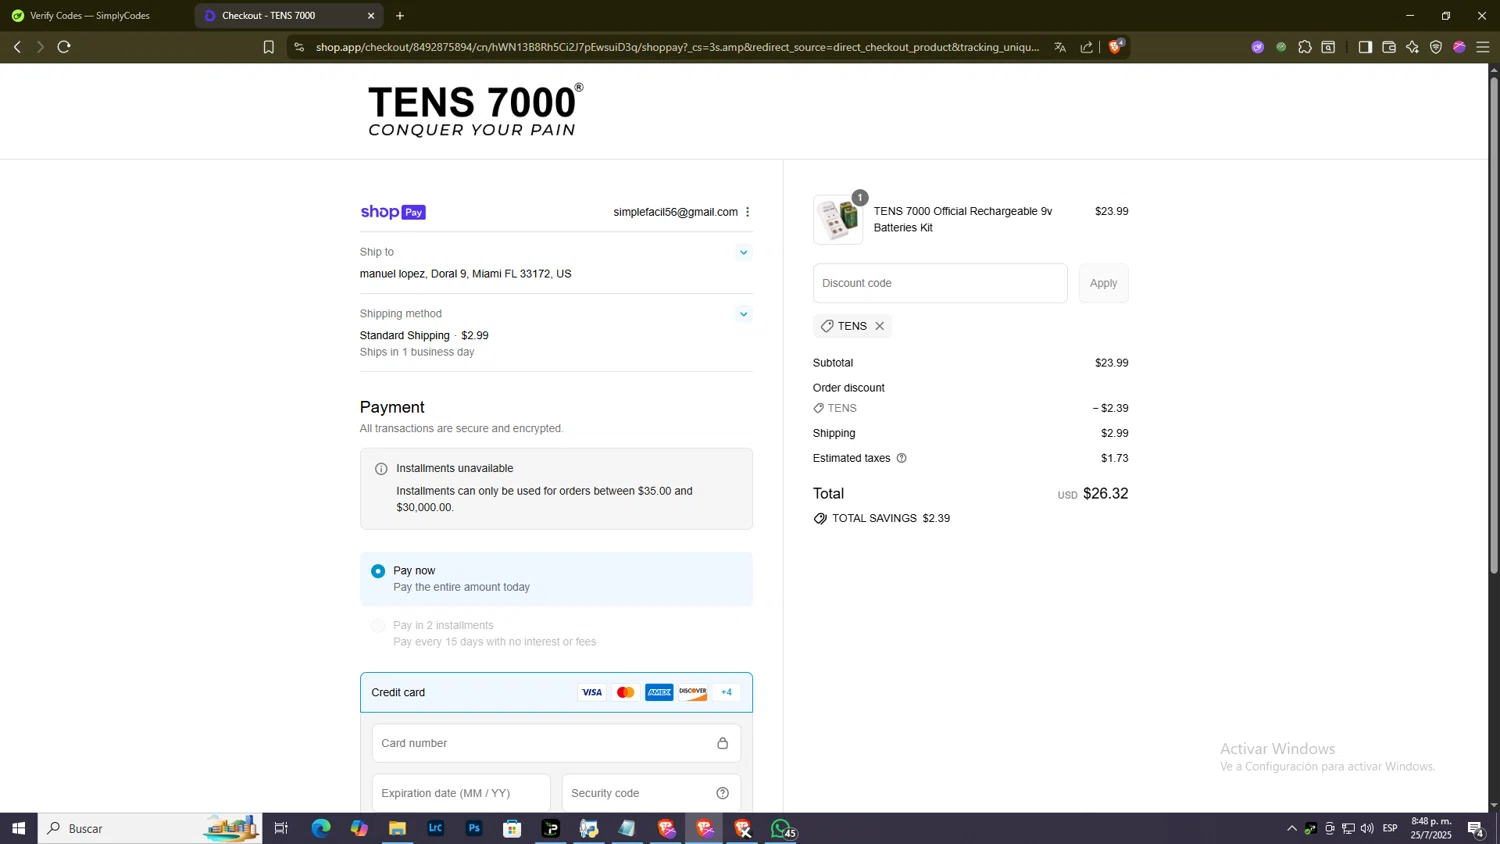Click the TENS 7000 store logo
Image resolution: width=1500 pixels, height=844 pixels.
476,110
